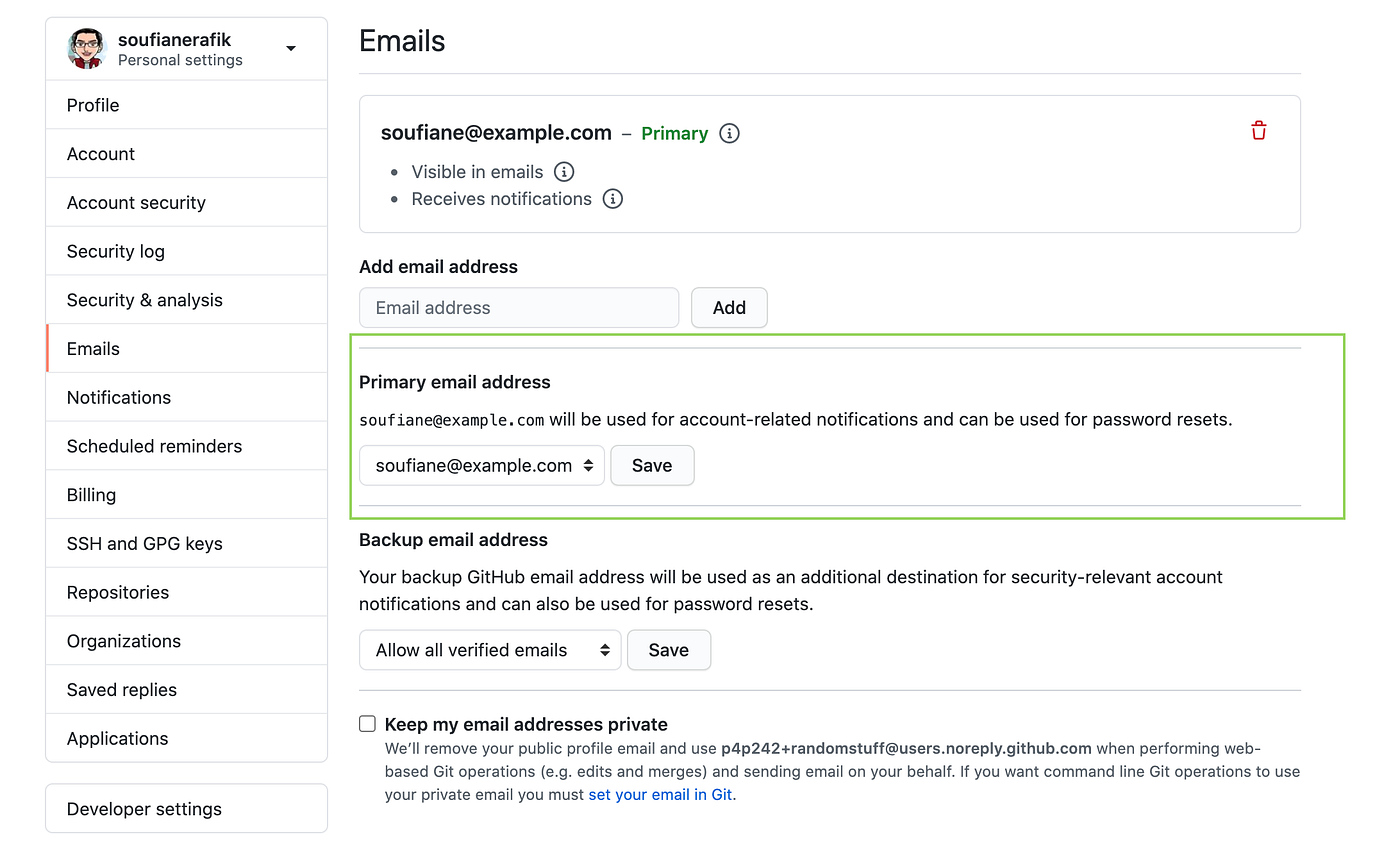The width and height of the screenshot is (1400, 846).
Task: Click the soufianerafik profile avatar
Action: (86, 48)
